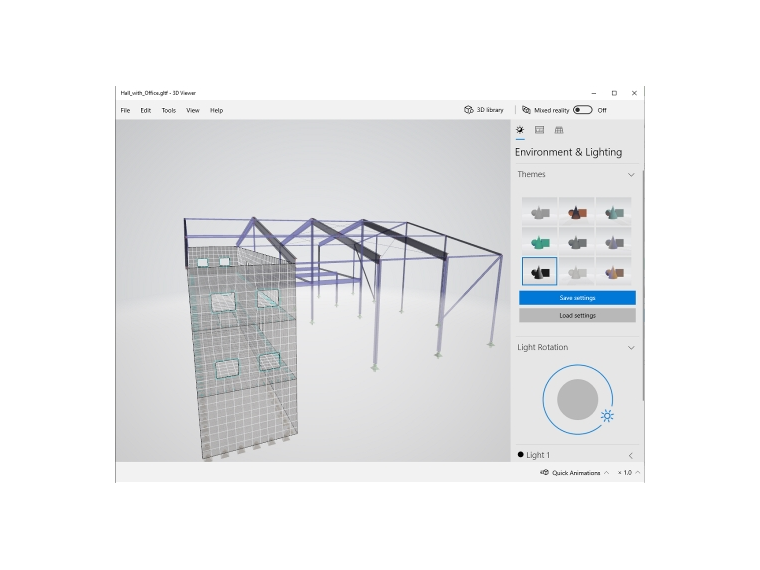Minimize the 3D Viewer window
The height and width of the screenshot is (570, 760).
pyautogui.click(x=594, y=93)
